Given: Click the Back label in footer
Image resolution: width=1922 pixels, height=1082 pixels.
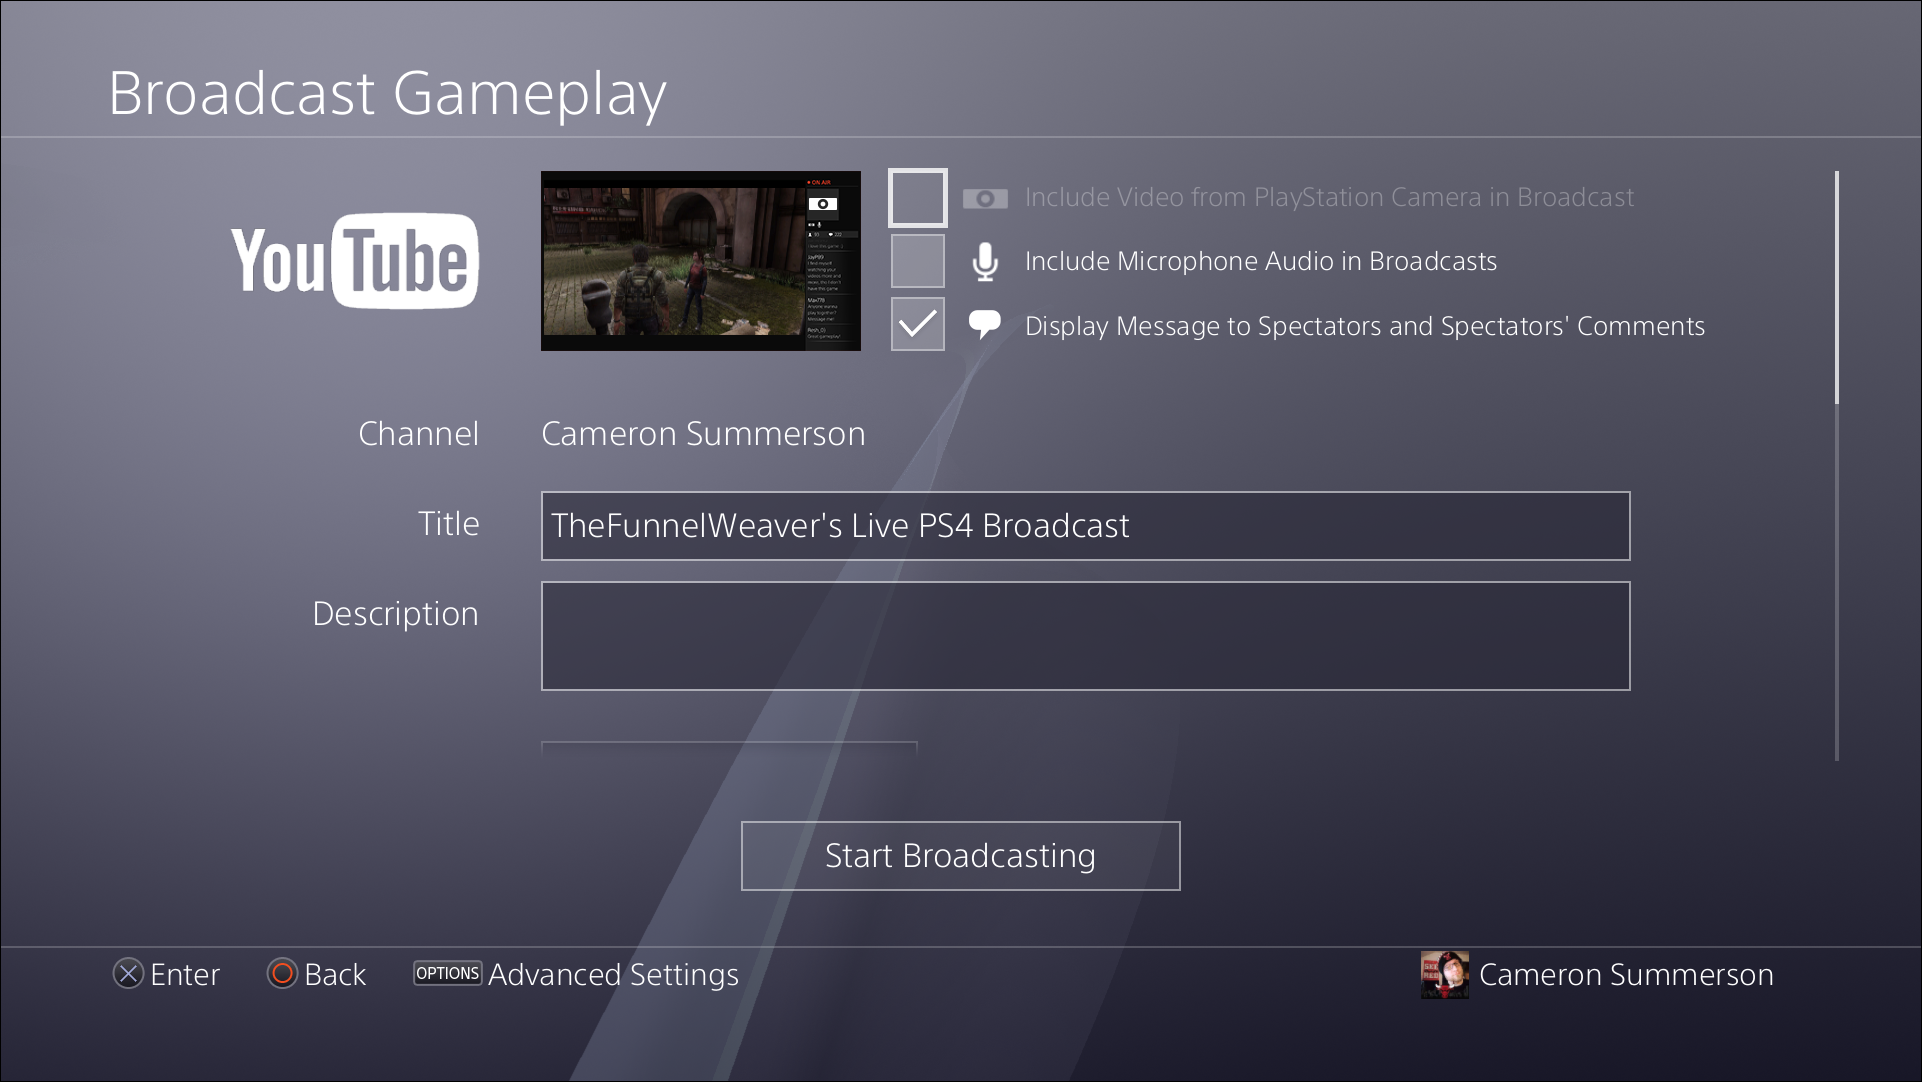Looking at the screenshot, I should click(335, 975).
